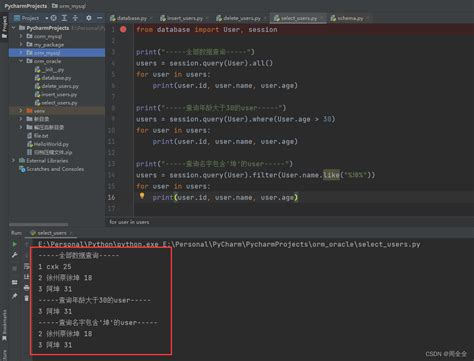Hide the Project panel with minus icon
474x361 pixels.
pos(100,18)
